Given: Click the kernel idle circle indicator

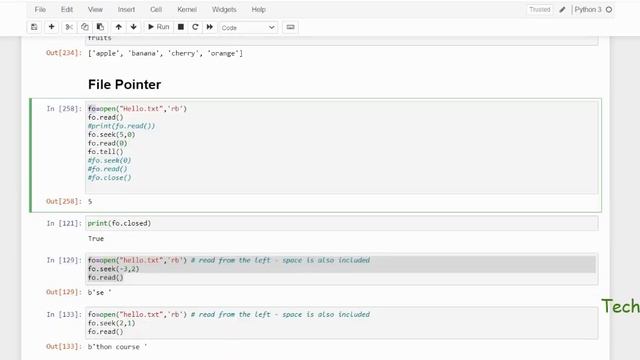Looking at the screenshot, I should click(609, 9).
